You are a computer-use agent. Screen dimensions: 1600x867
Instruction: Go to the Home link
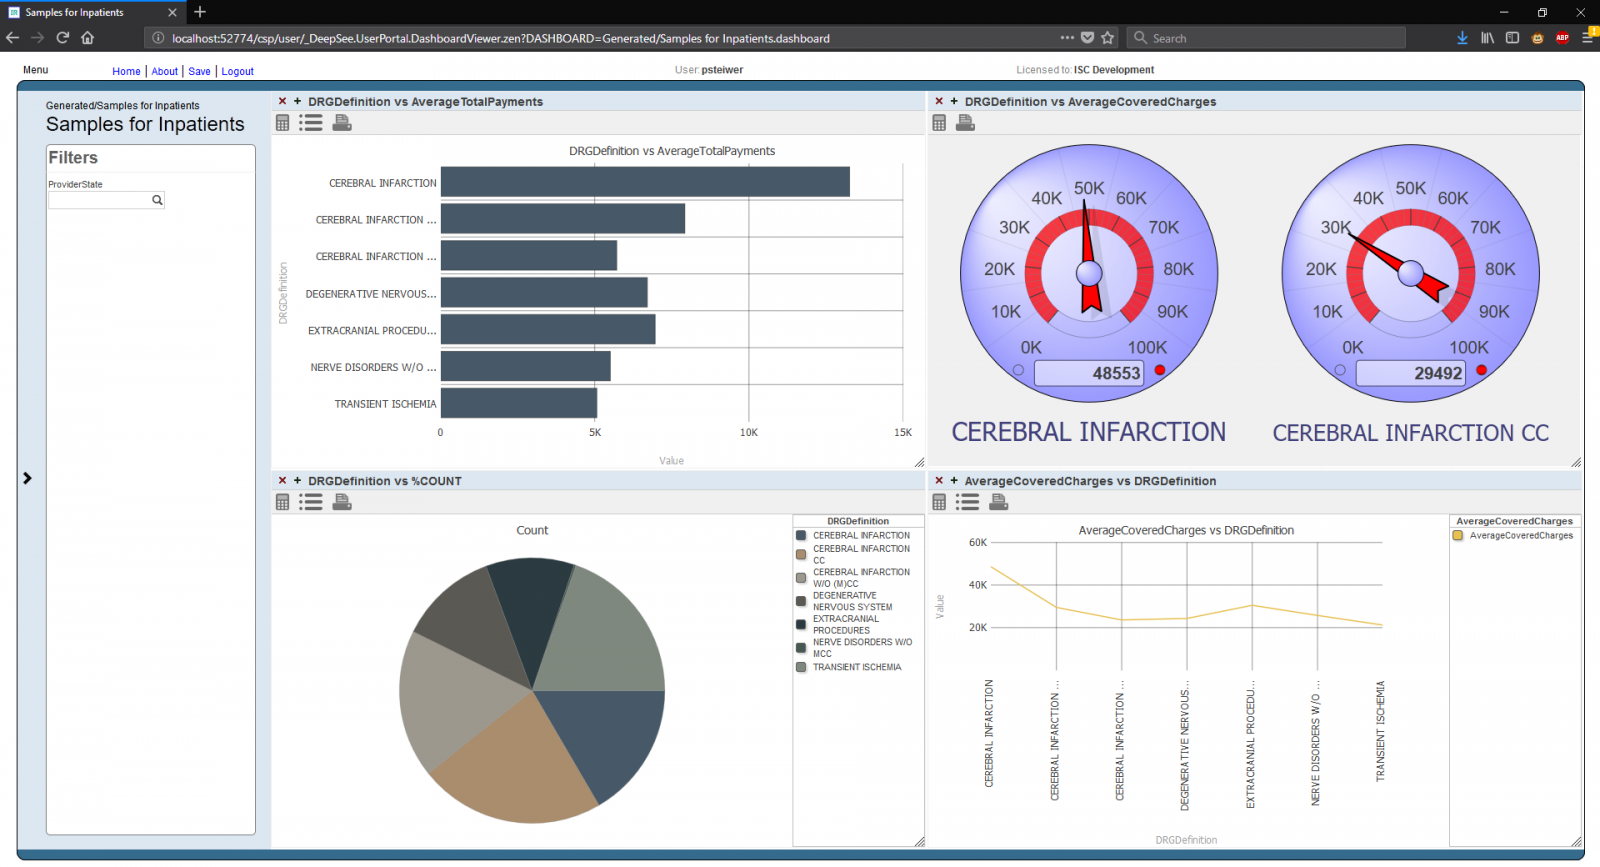(x=126, y=71)
